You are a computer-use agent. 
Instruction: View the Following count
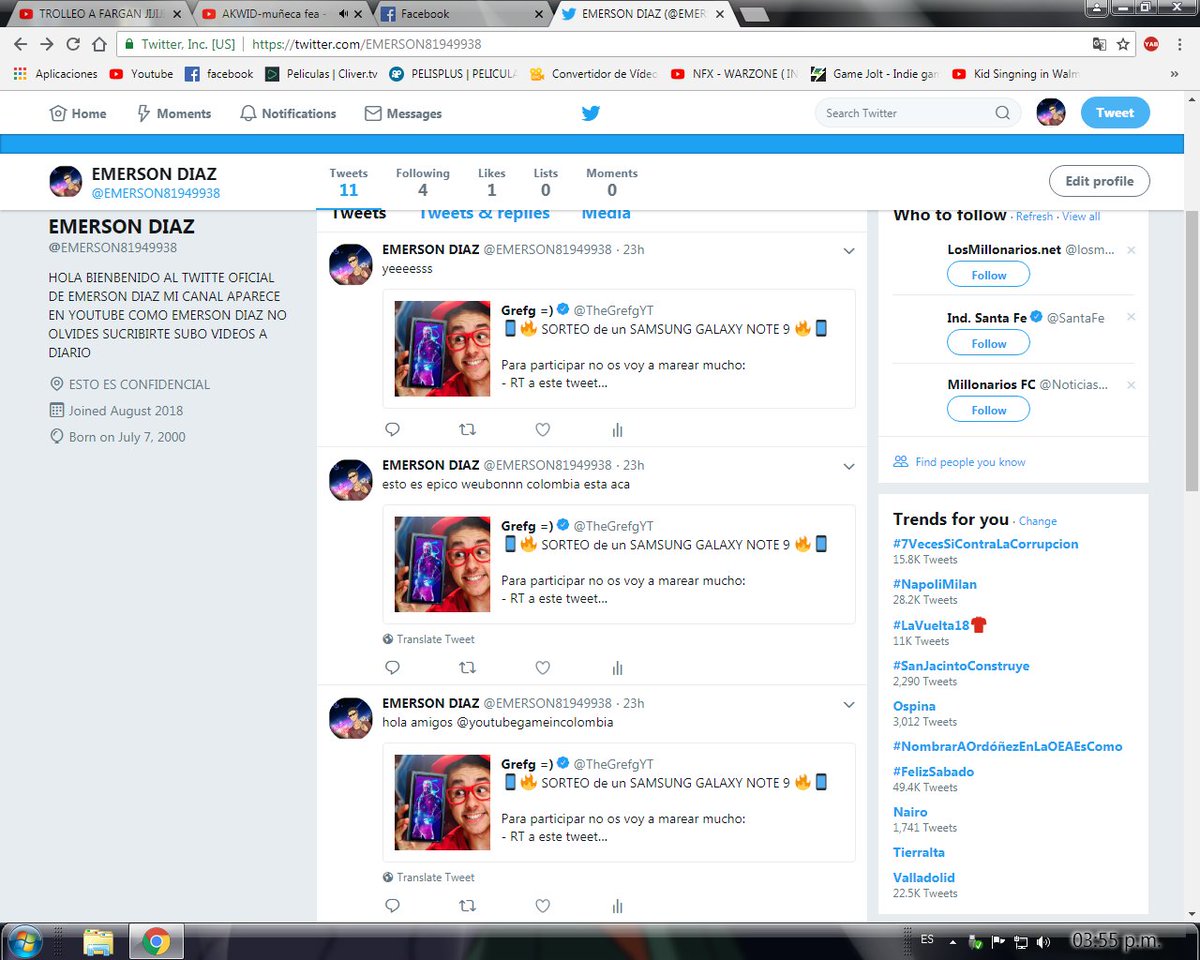[x=422, y=182]
